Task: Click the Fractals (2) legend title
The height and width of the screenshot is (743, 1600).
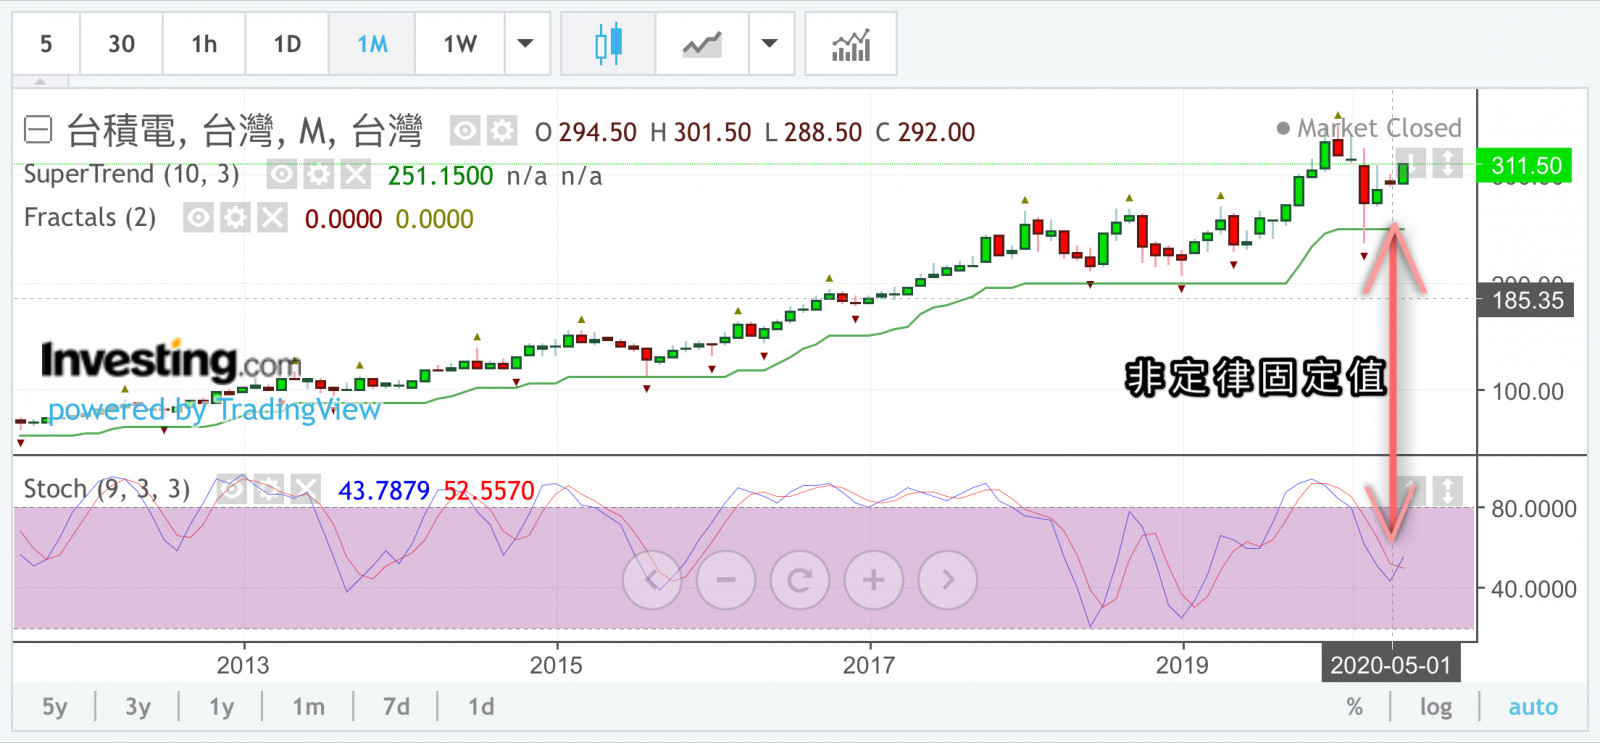Action: (x=90, y=218)
